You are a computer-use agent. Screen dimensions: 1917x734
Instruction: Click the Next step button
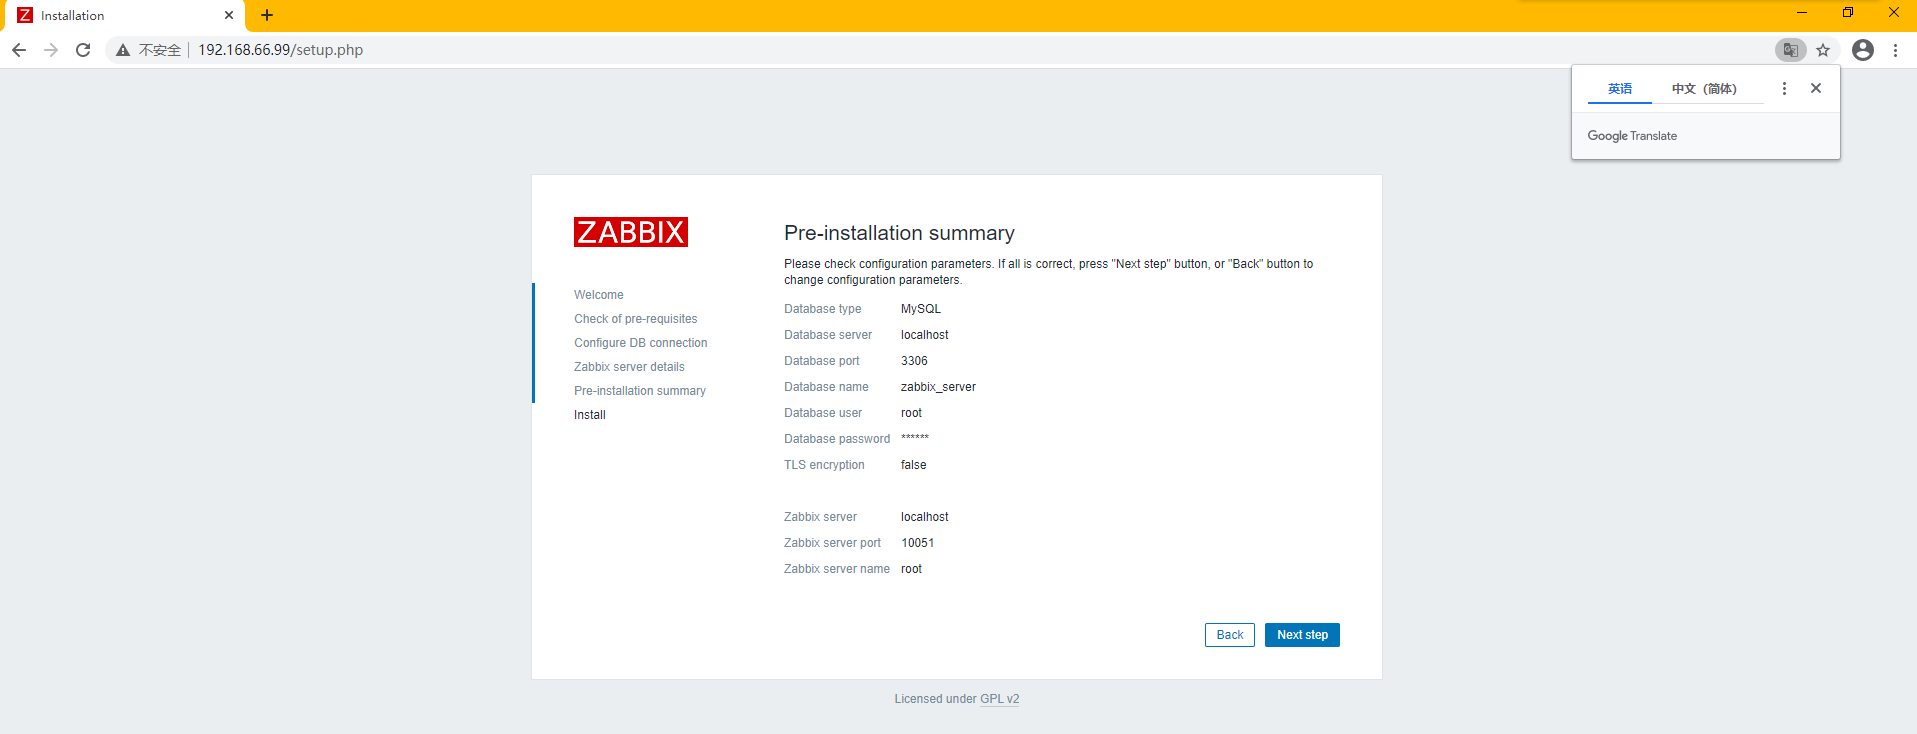(1302, 635)
